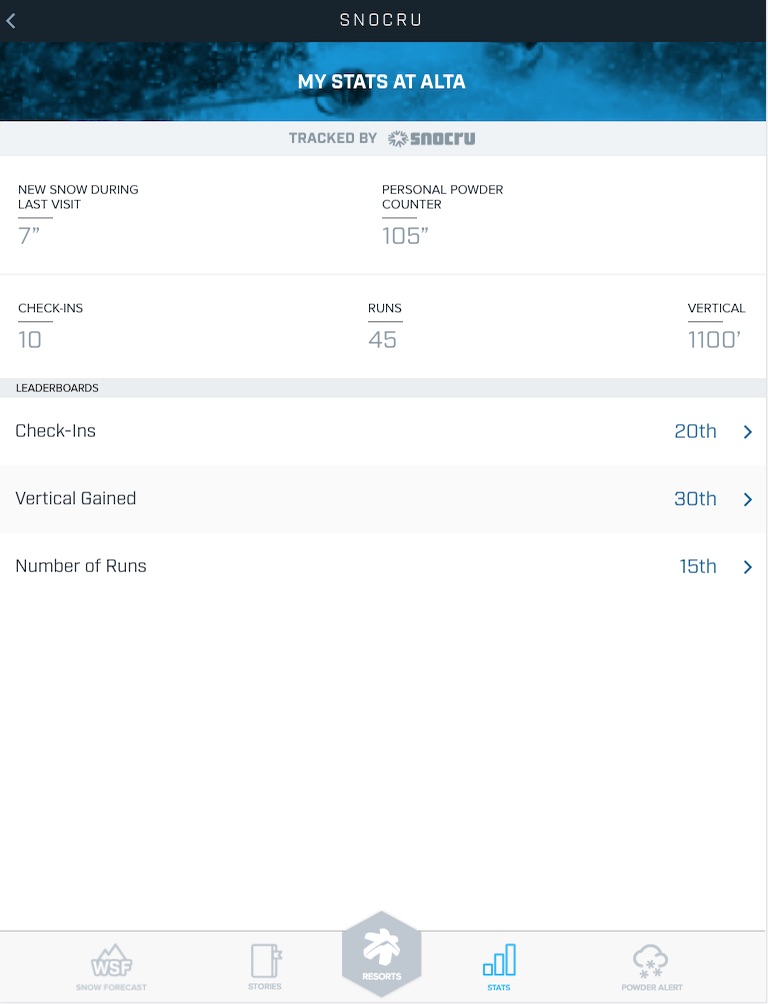This screenshot has width=768, height=1004.
Task: Click New Snow During Last Visit label
Action: click(x=78, y=197)
